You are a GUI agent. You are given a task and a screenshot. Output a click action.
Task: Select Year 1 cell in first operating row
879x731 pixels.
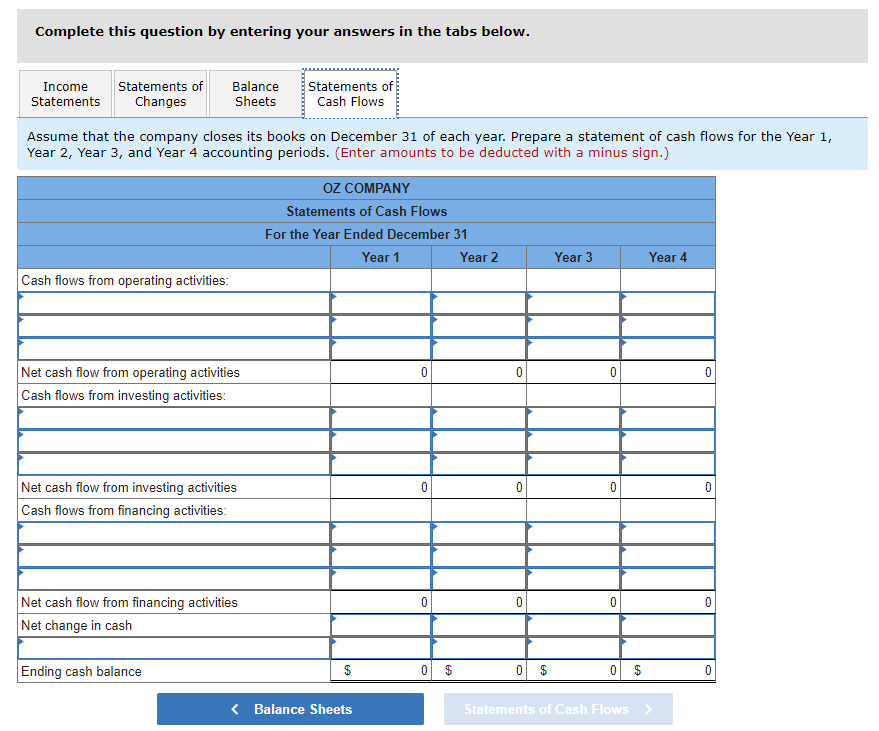[381, 303]
